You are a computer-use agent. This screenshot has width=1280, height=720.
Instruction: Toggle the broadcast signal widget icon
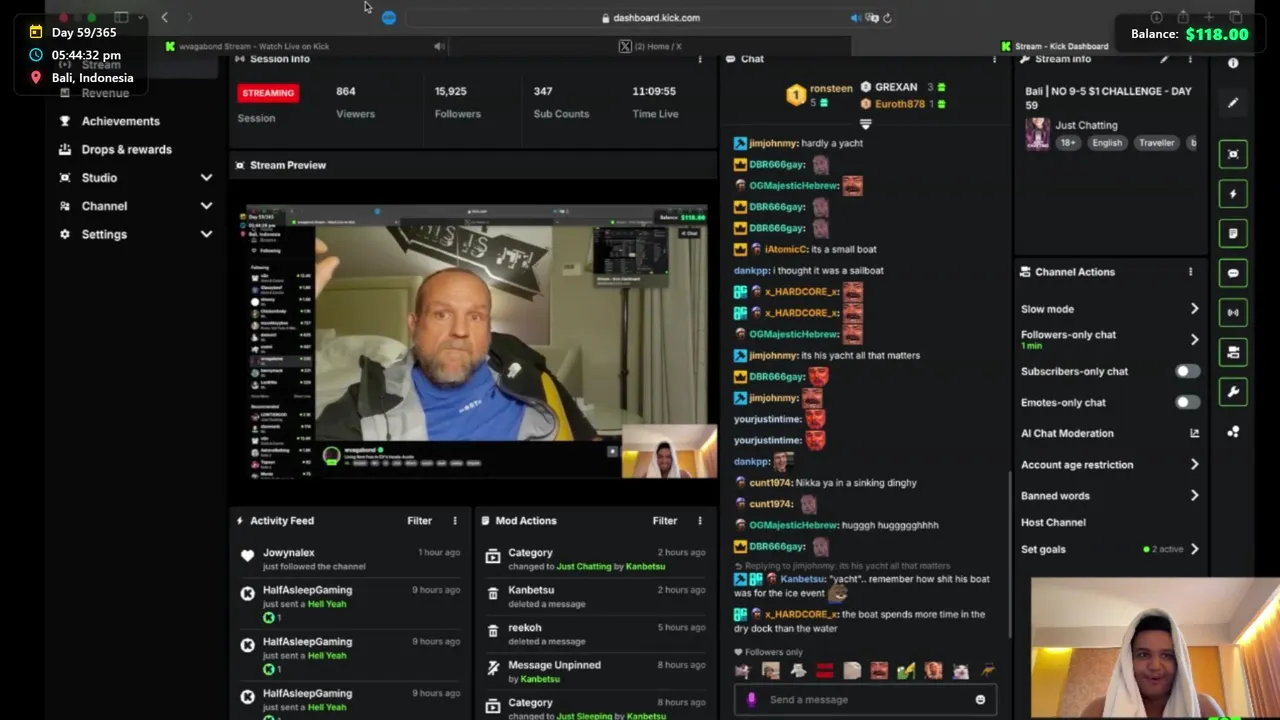click(1233, 312)
